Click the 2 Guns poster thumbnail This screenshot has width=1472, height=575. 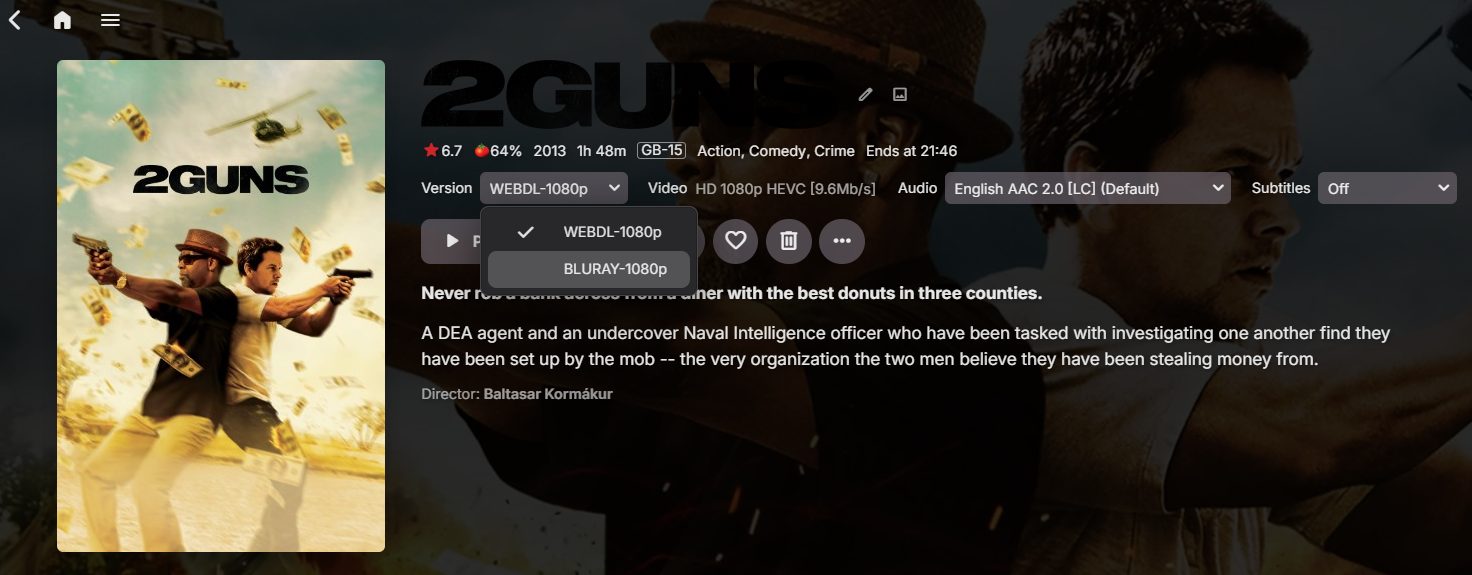point(221,306)
